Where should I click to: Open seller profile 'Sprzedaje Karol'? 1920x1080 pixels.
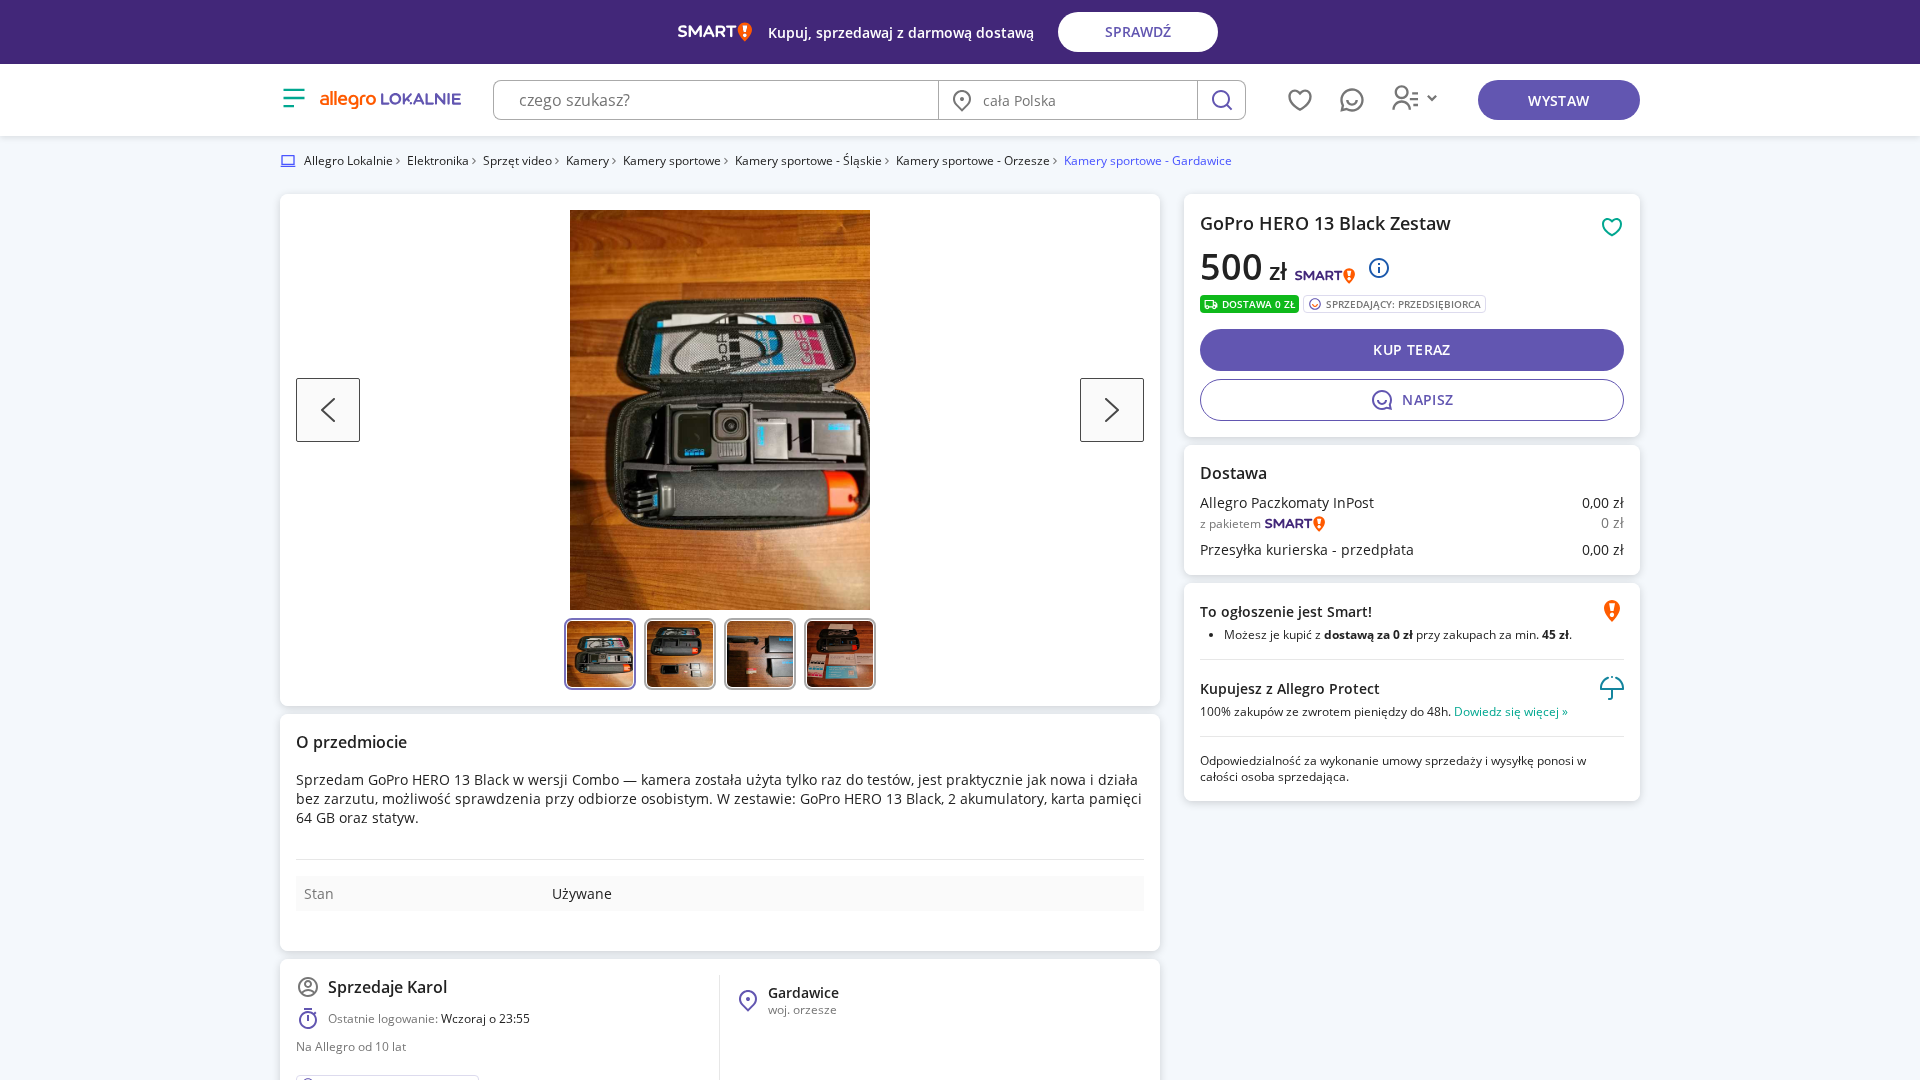pos(387,987)
